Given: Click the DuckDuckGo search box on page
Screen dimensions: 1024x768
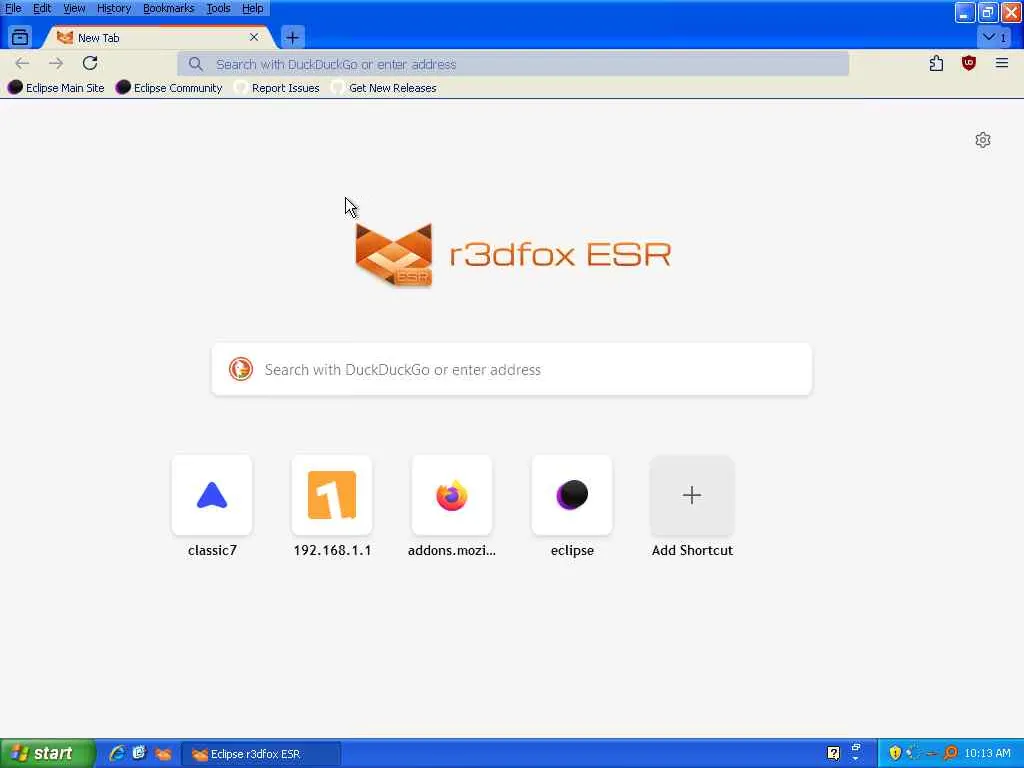Looking at the screenshot, I should (x=512, y=370).
